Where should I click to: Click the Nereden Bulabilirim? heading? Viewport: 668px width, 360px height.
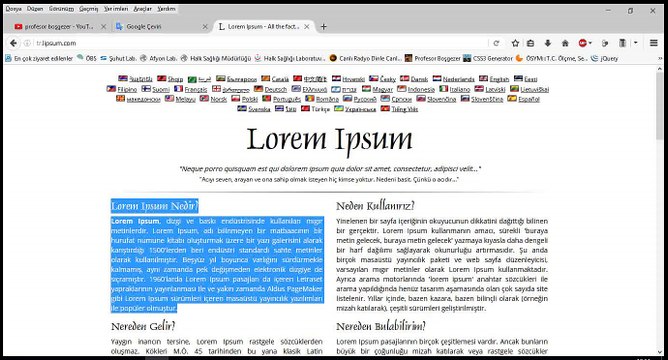381,326
